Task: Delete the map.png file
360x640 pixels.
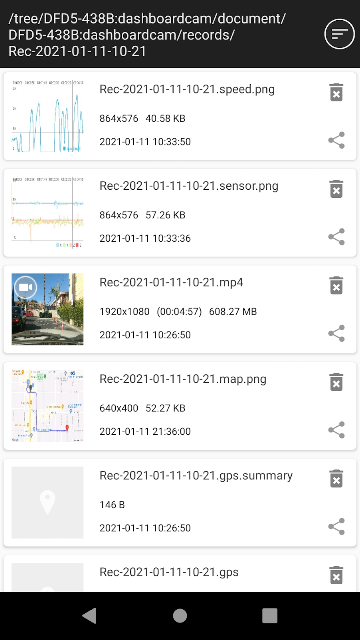Action: (336, 382)
